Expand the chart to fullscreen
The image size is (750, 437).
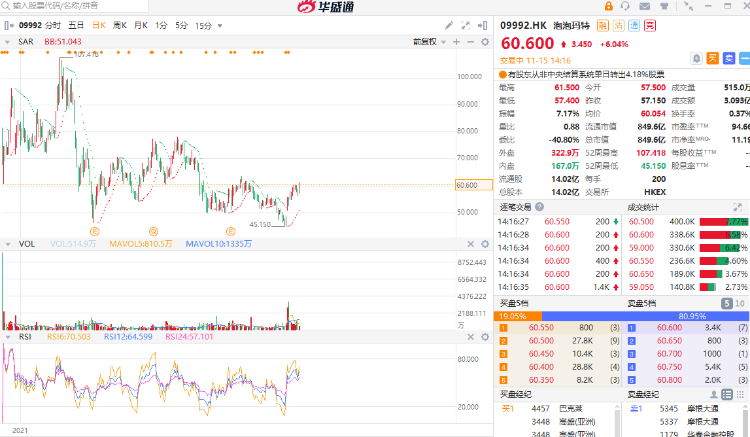465,25
